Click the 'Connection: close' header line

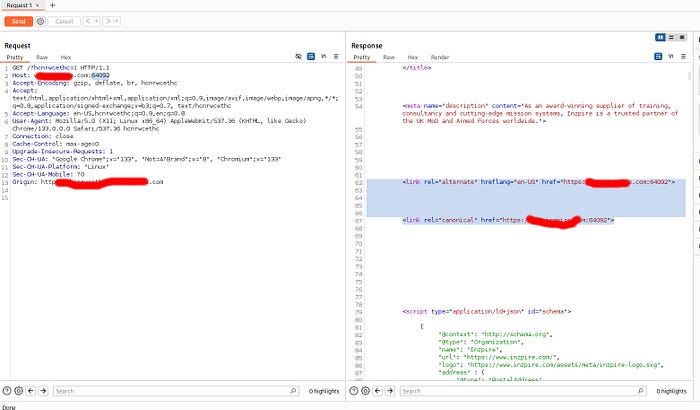pos(43,136)
